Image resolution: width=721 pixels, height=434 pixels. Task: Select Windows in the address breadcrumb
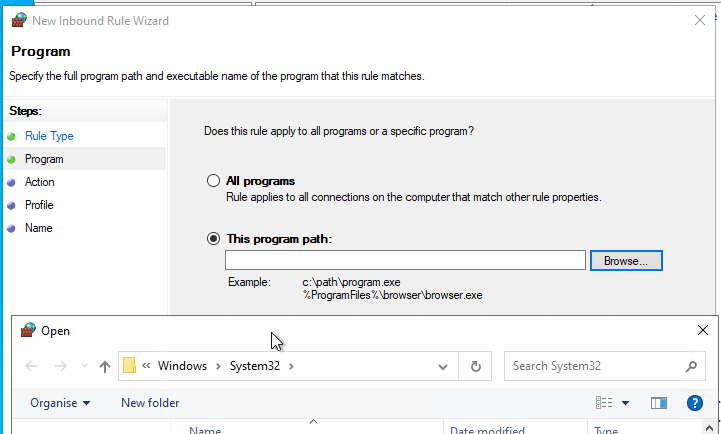182,366
